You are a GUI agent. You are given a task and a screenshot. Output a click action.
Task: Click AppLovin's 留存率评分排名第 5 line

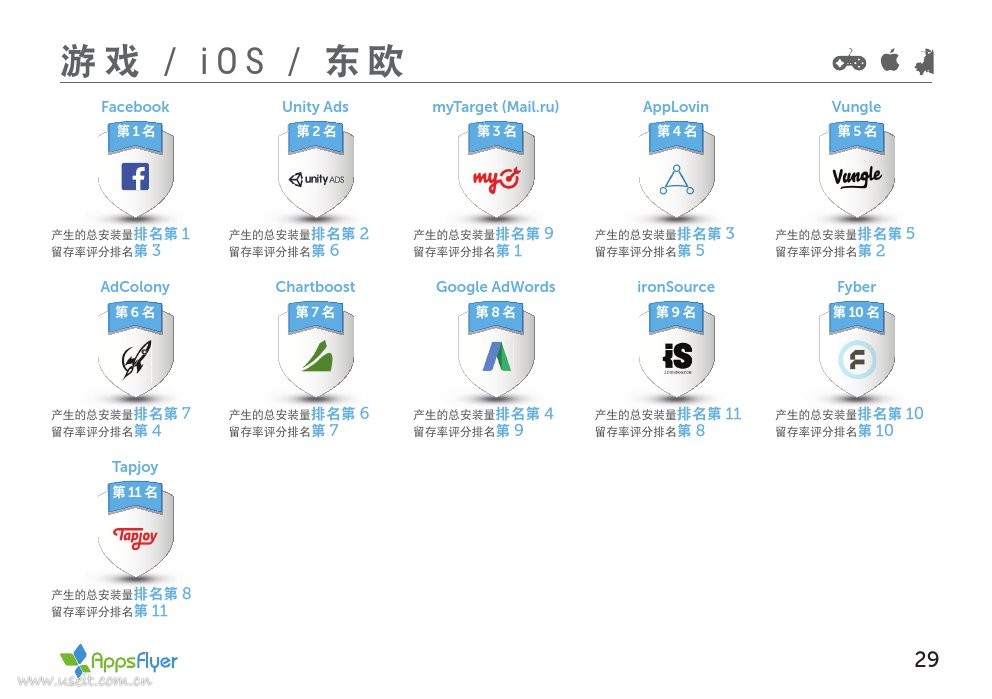point(650,251)
